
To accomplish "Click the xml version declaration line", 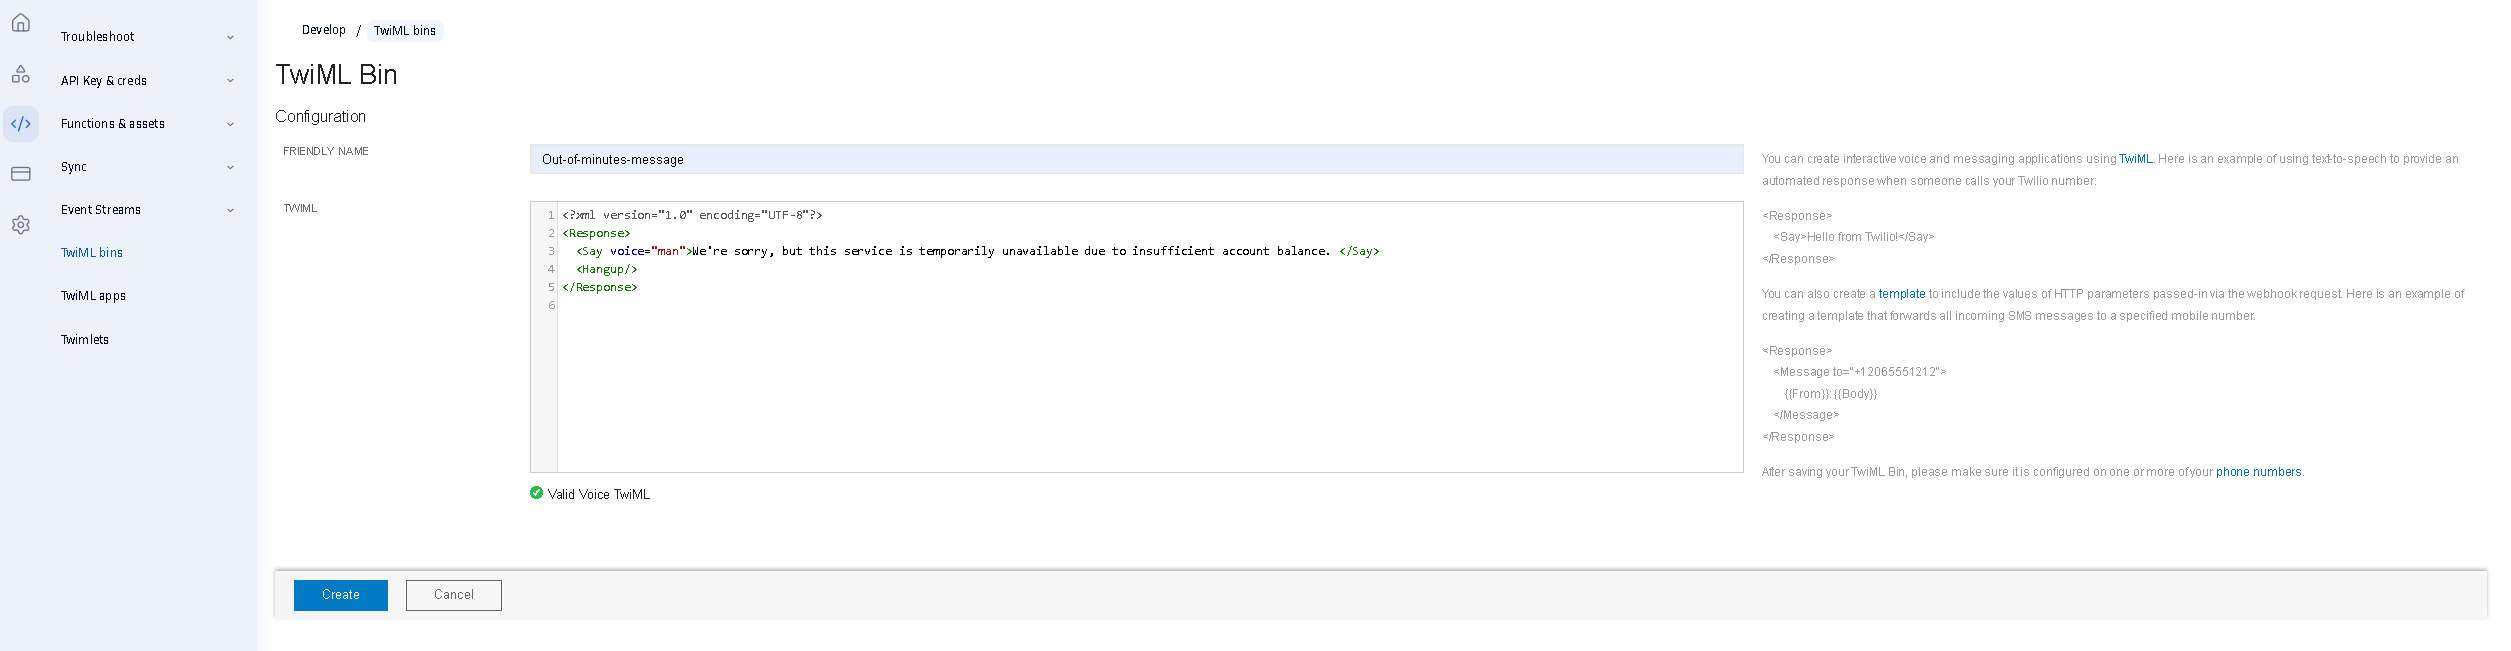I will [692, 215].
